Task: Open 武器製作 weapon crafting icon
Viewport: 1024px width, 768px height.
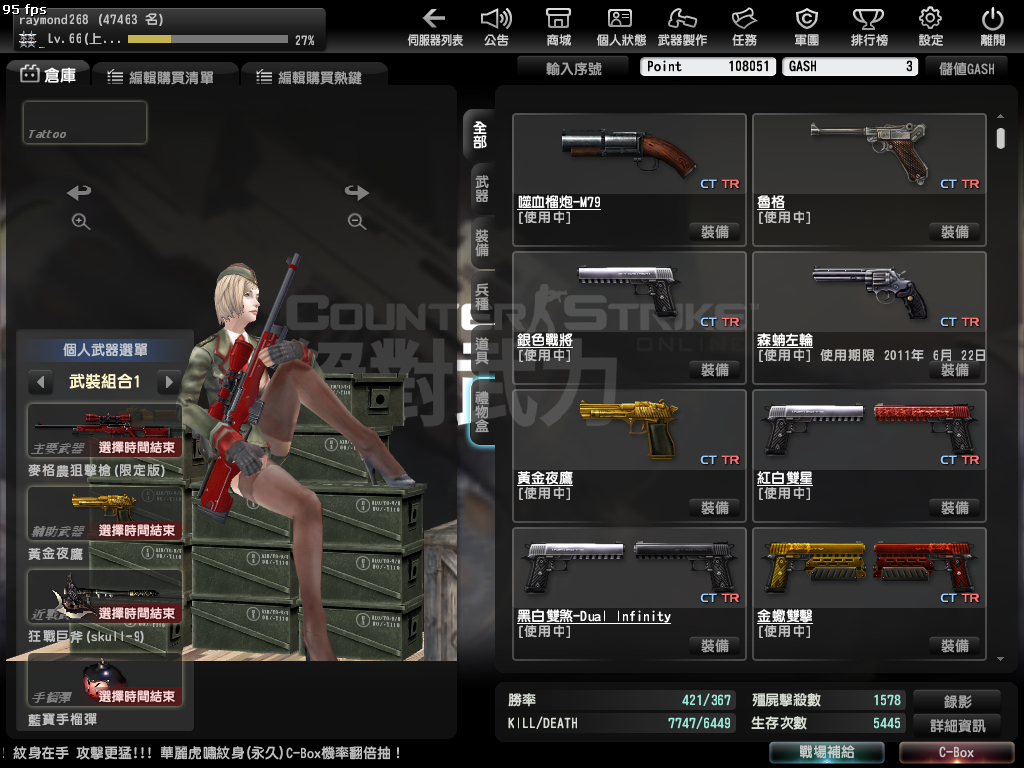Action: (x=682, y=27)
